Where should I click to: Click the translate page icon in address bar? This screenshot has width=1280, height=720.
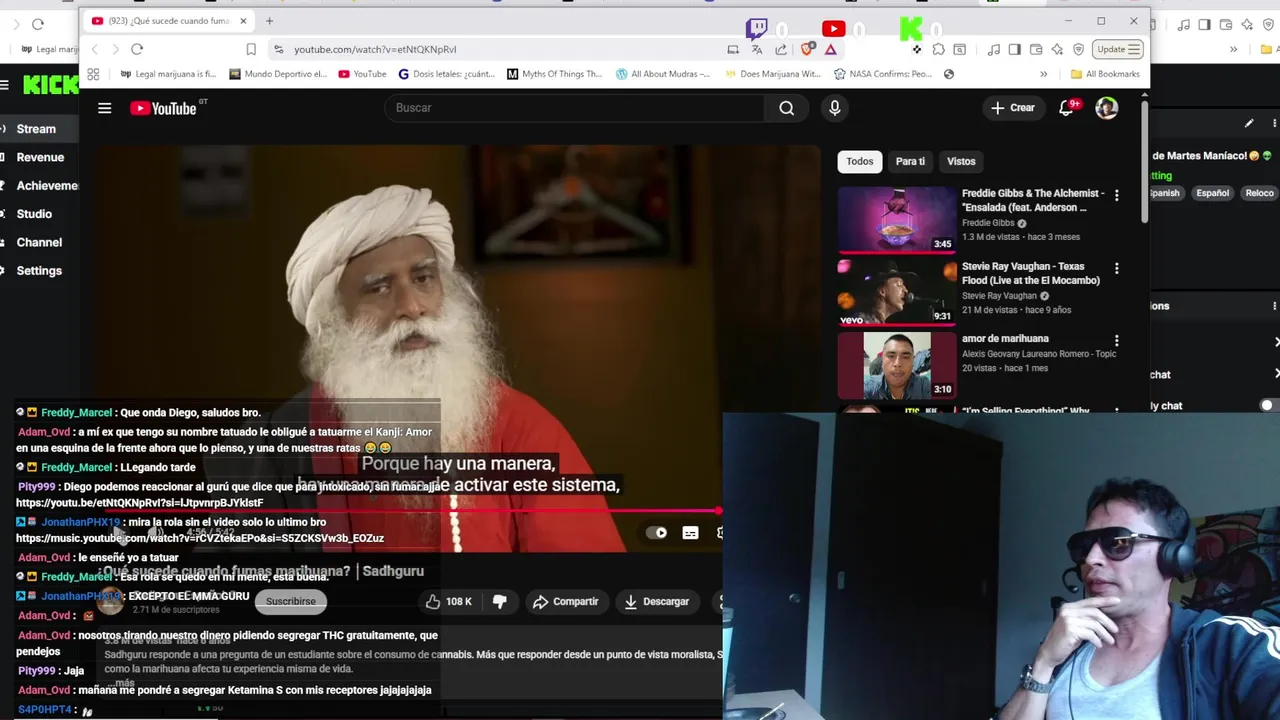[x=757, y=49]
